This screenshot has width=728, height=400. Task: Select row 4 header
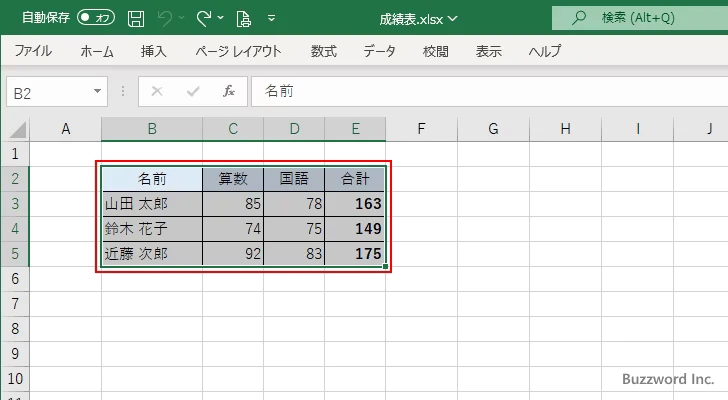pos(15,229)
